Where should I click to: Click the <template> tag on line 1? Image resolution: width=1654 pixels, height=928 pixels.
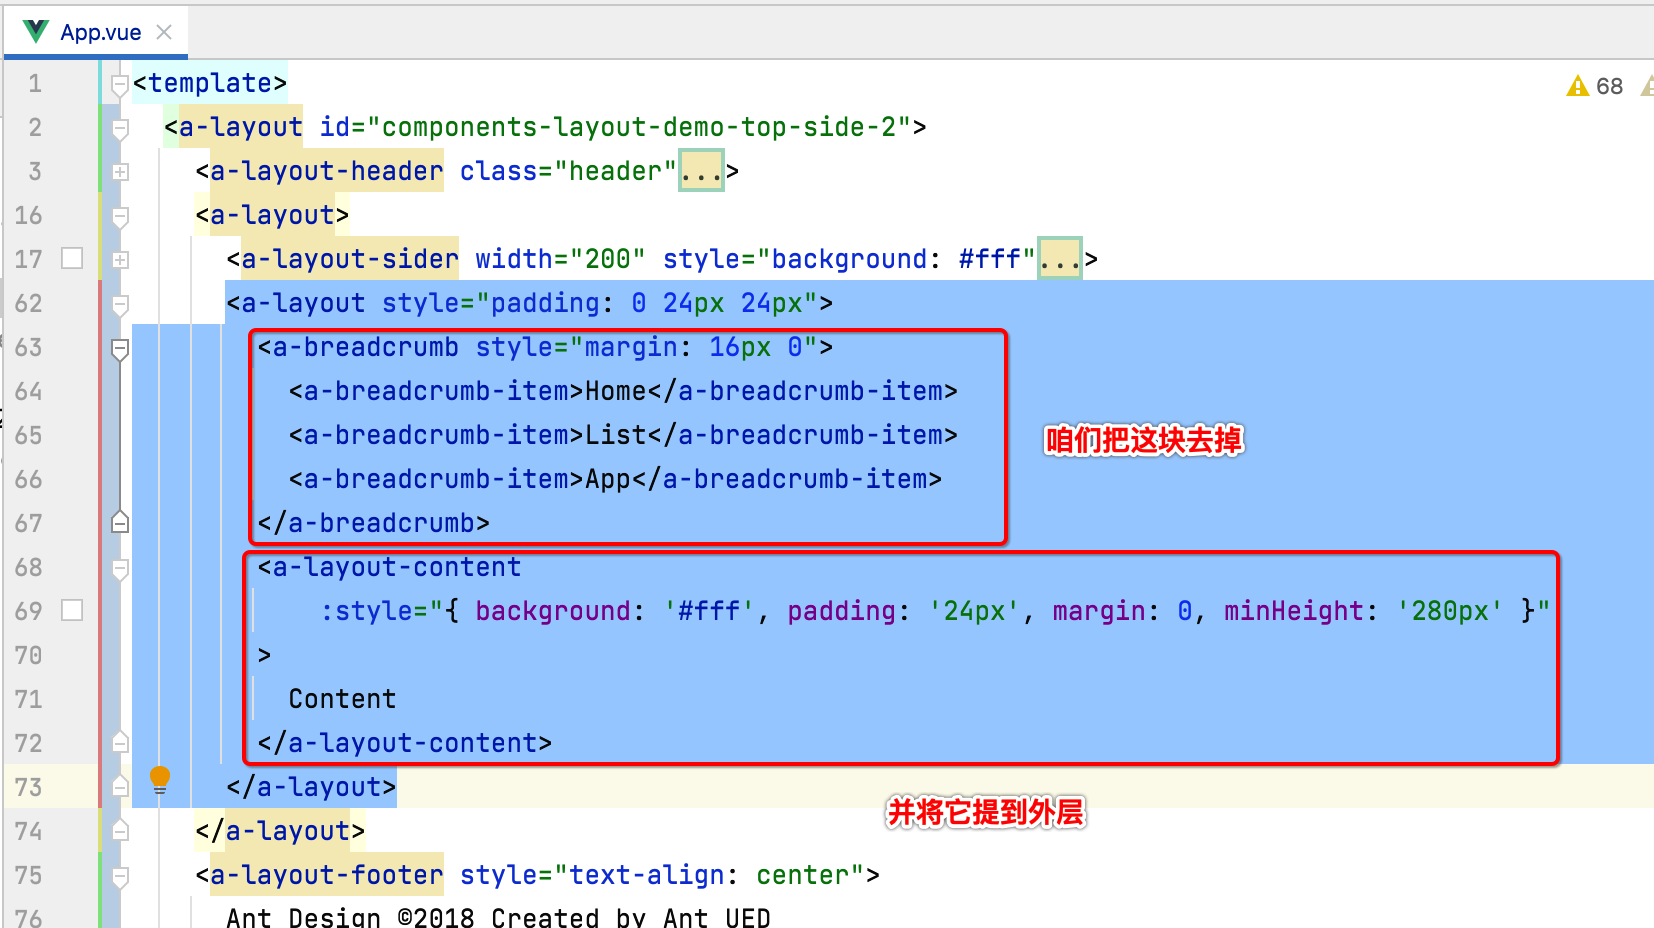(210, 83)
